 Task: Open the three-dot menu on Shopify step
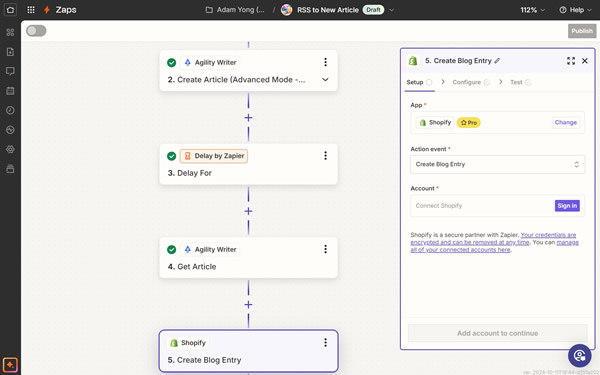(325, 342)
